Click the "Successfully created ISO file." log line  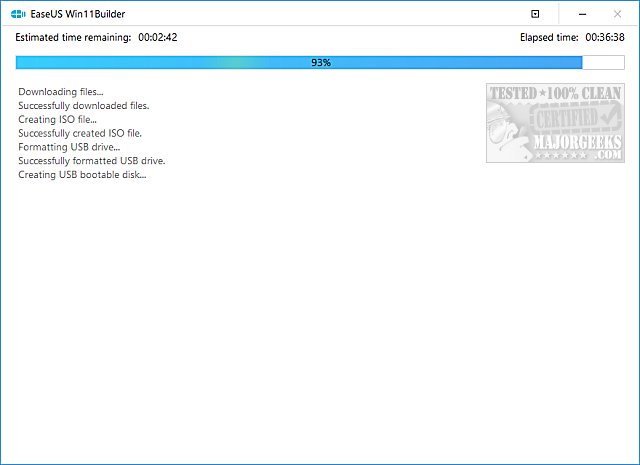click(80, 133)
